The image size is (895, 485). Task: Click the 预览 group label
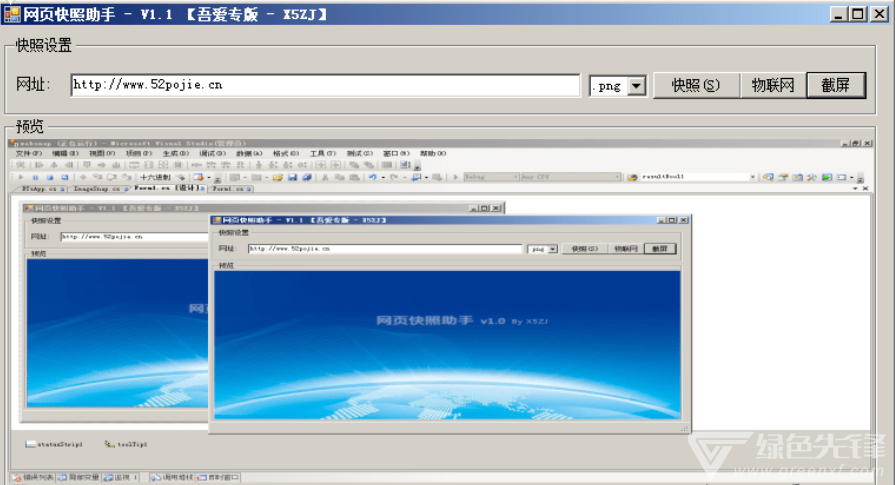(30, 126)
